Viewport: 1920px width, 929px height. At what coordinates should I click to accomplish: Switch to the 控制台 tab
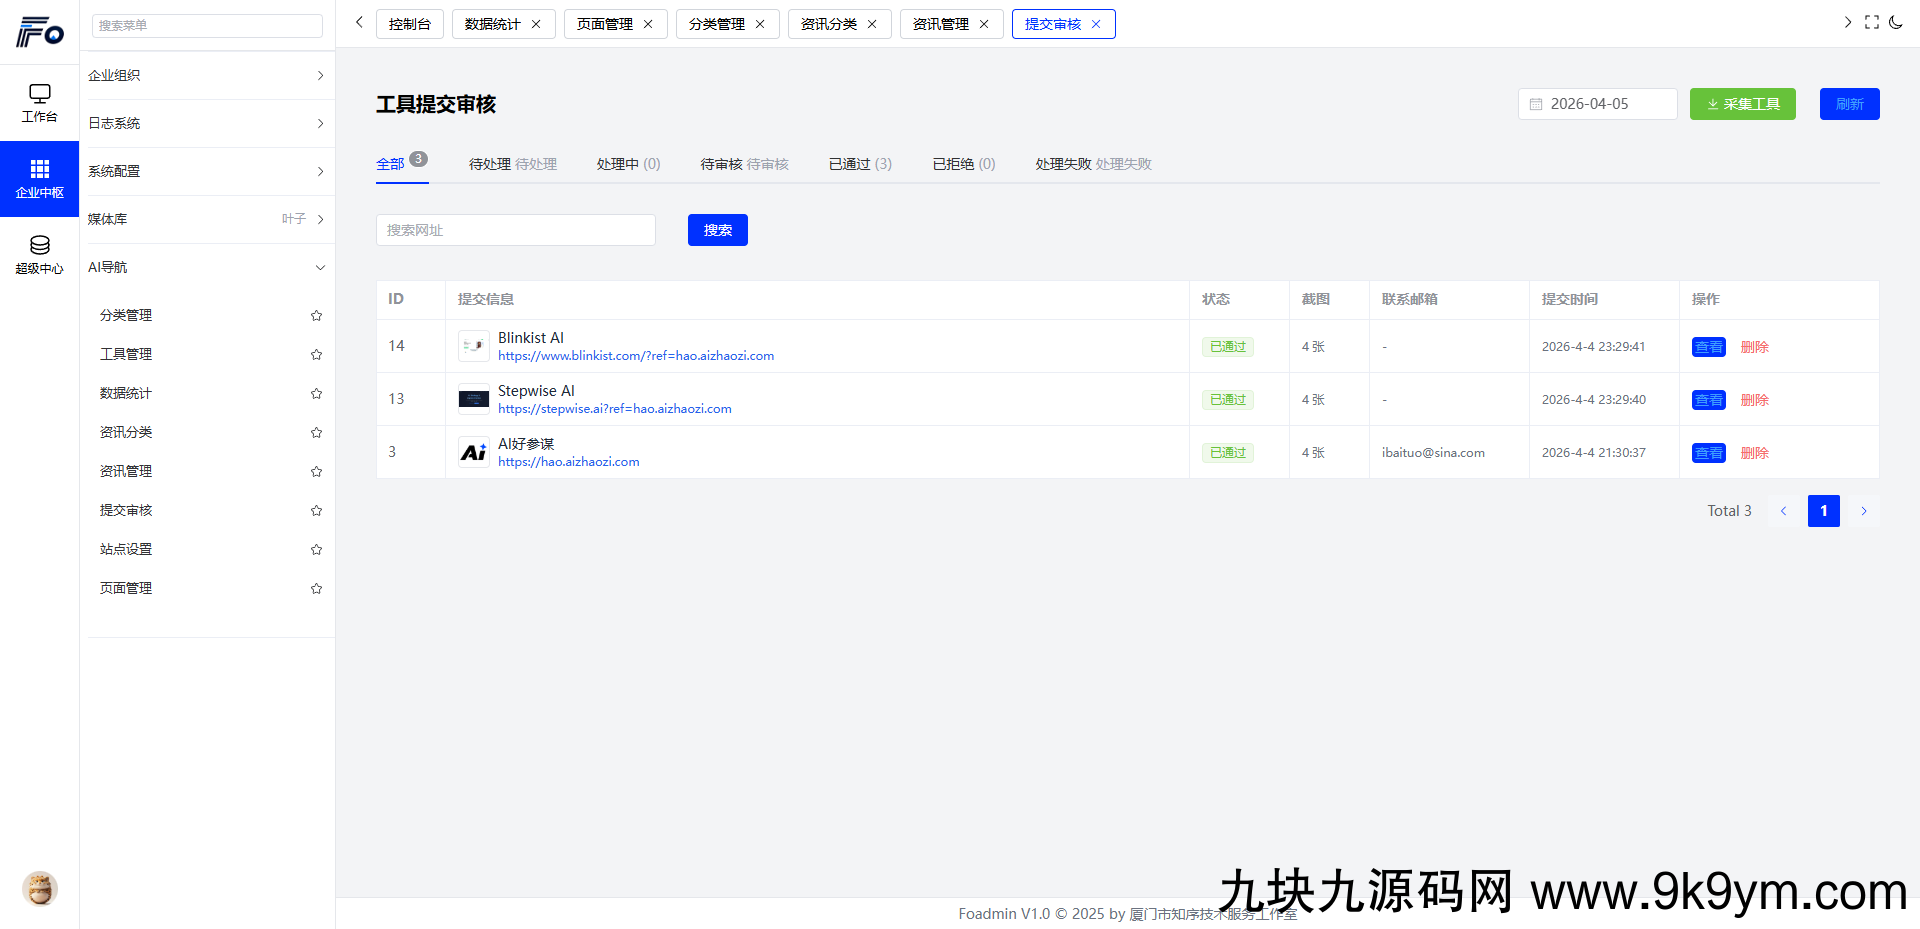(409, 23)
